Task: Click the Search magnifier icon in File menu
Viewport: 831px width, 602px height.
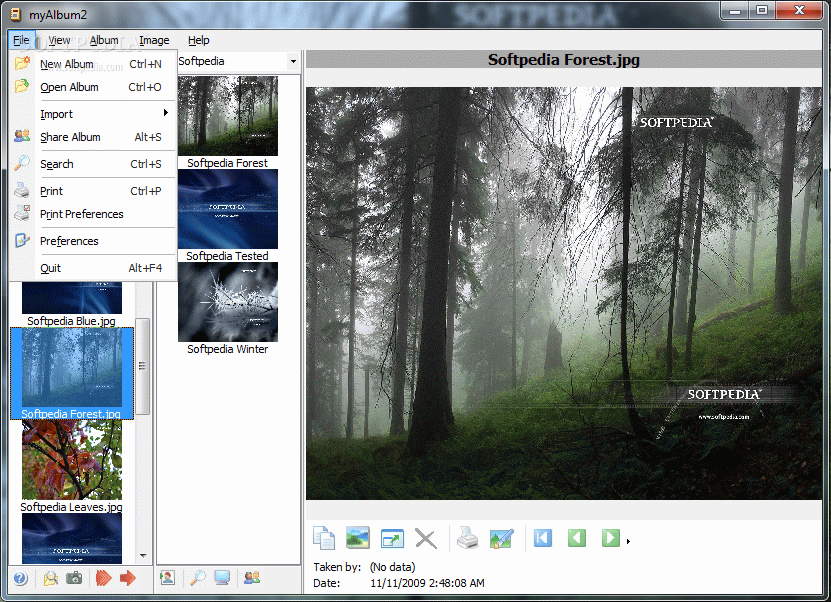Action: tap(22, 163)
